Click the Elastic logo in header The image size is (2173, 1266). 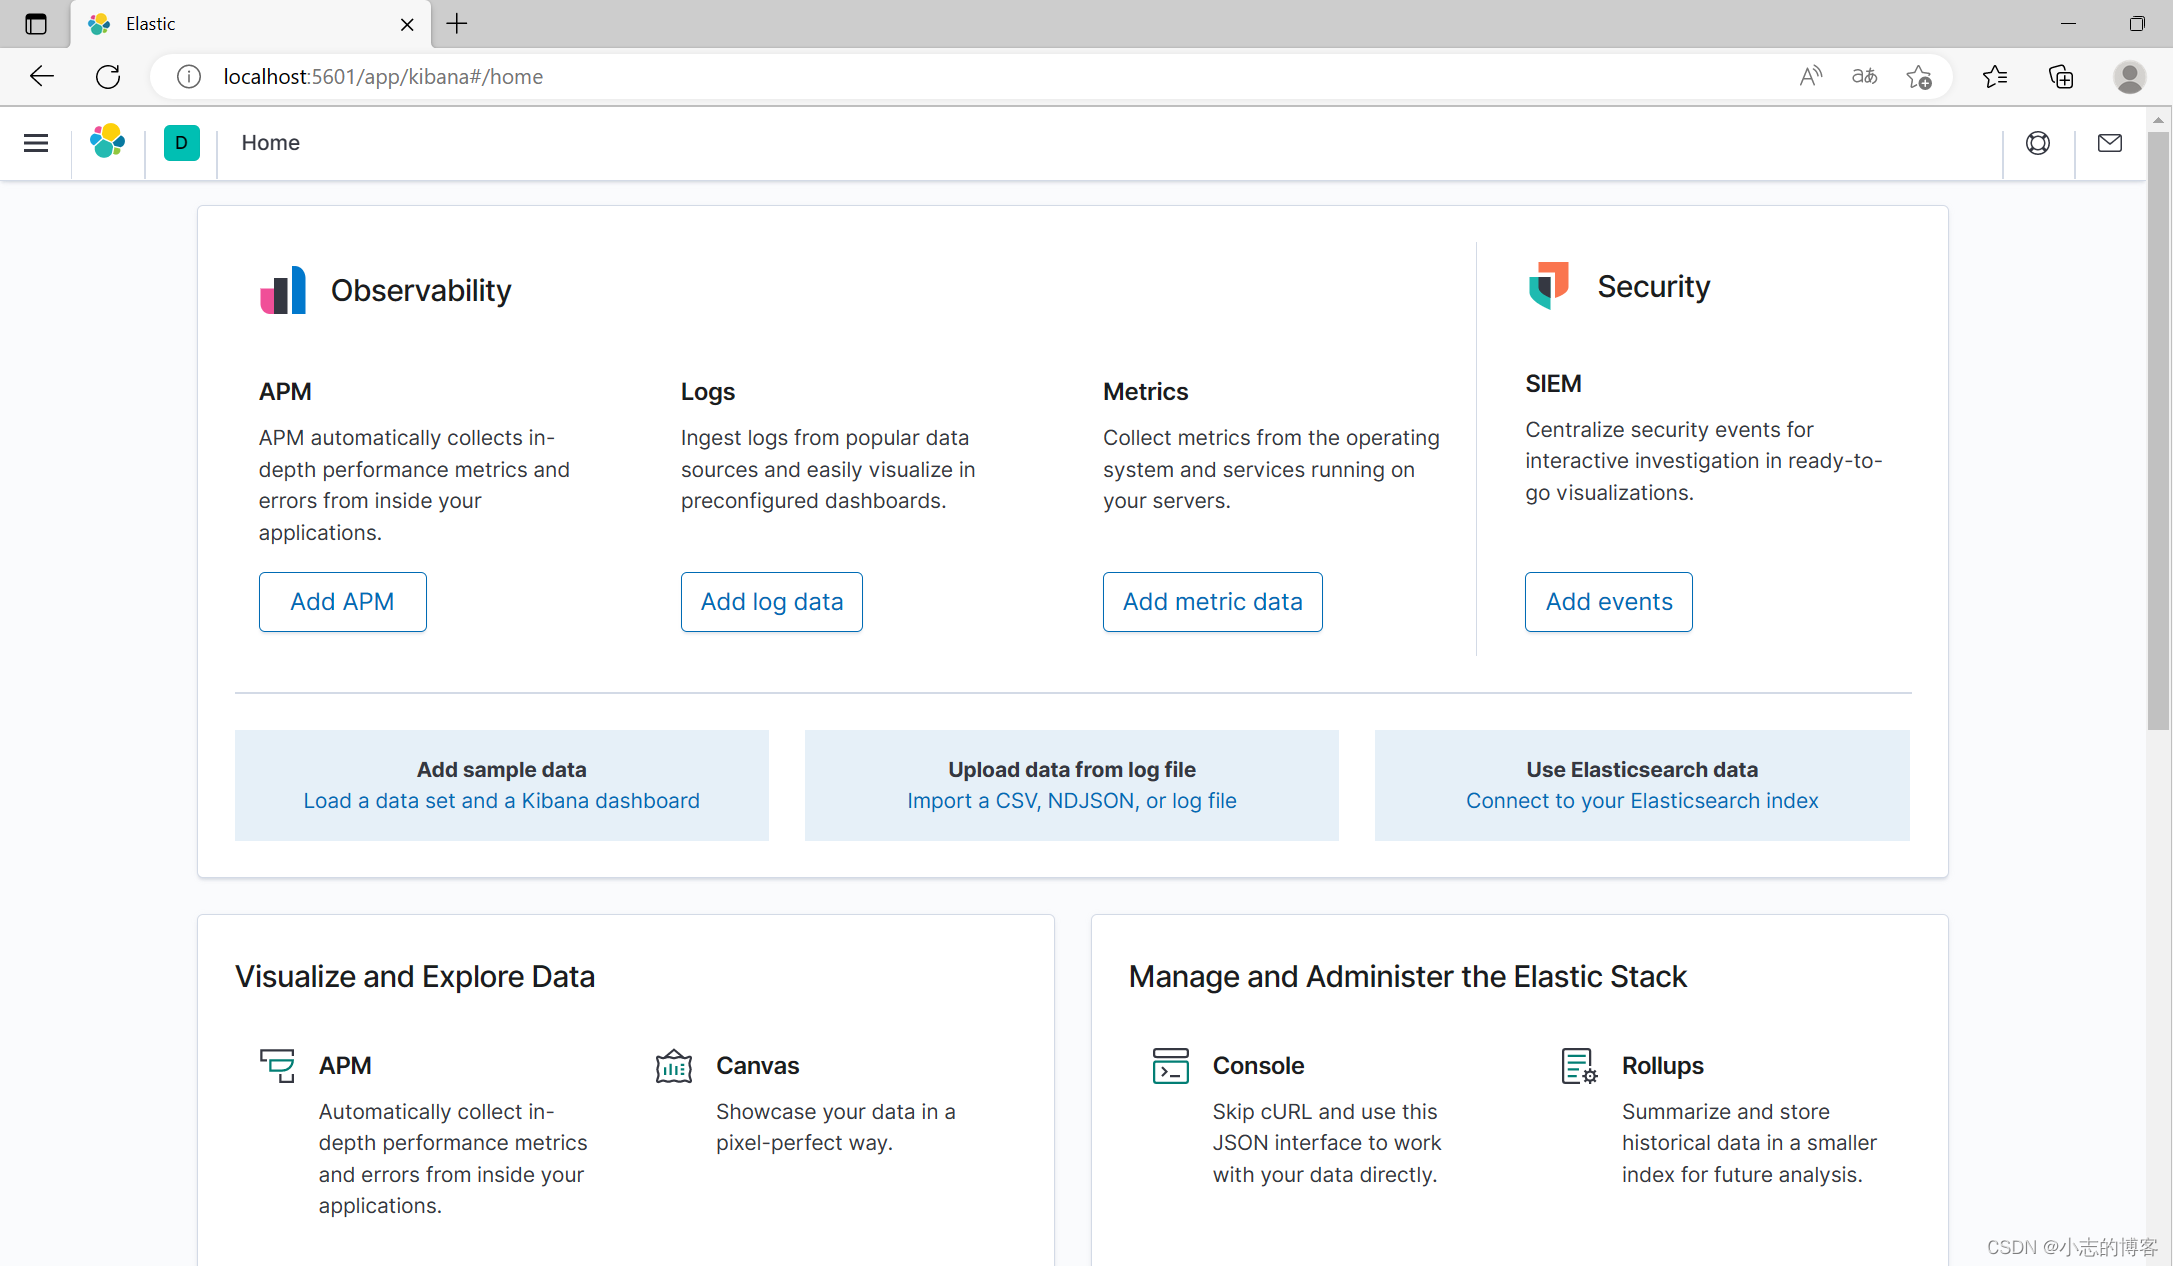[x=107, y=142]
